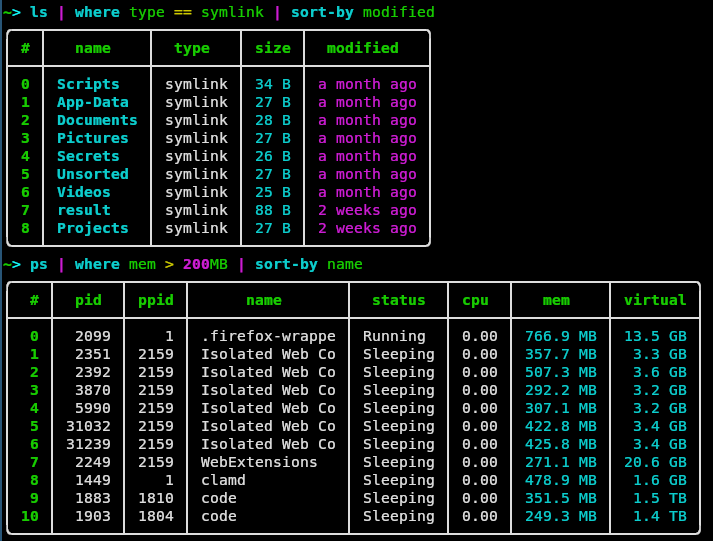Select the Secrets entry in ls table
Viewport: 713px width, 541px height.
point(88,156)
